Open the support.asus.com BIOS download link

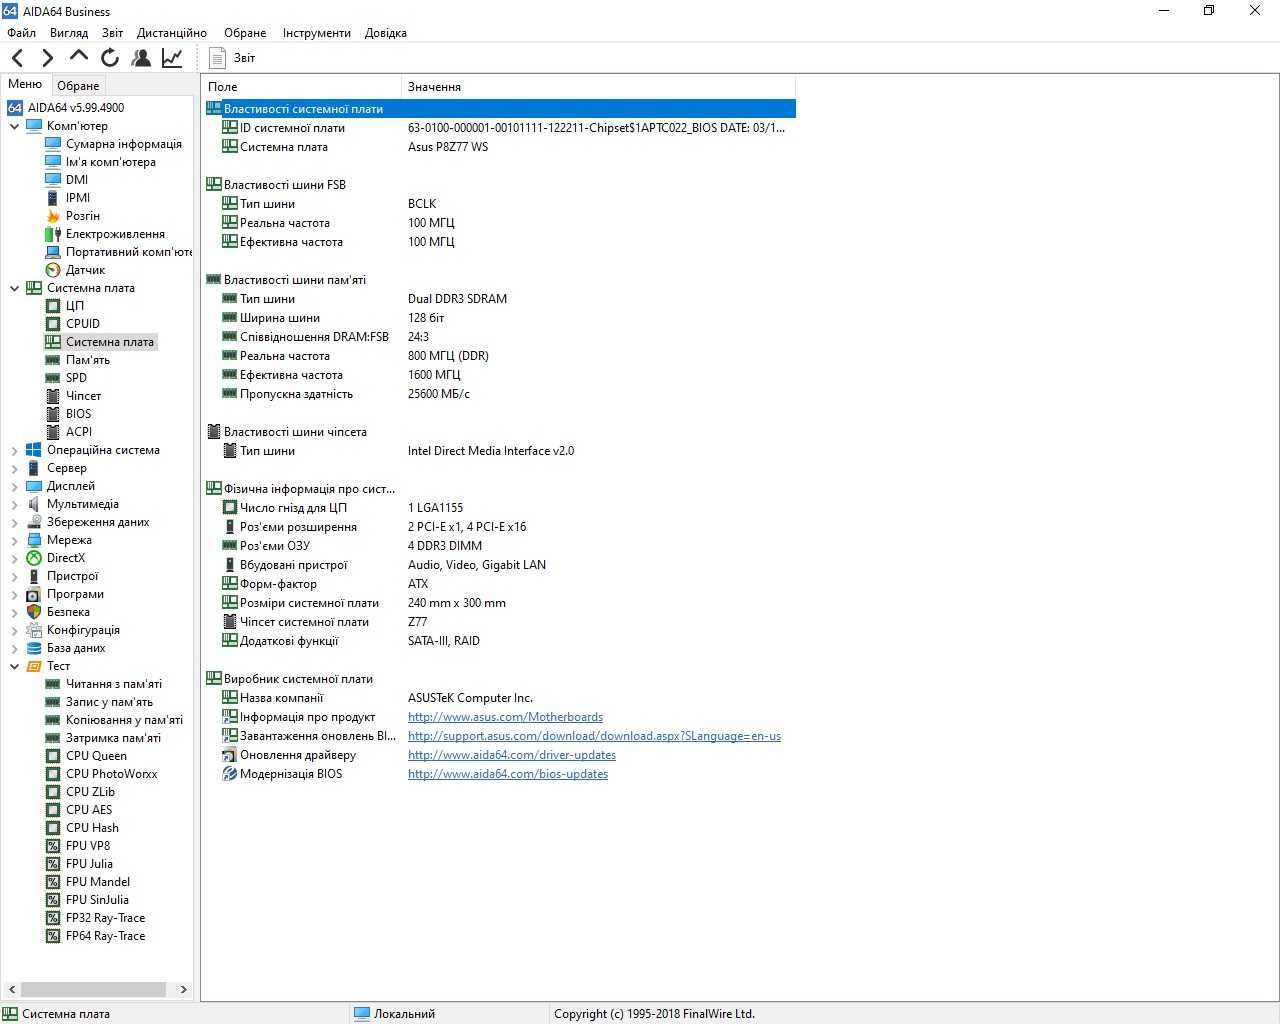594,735
